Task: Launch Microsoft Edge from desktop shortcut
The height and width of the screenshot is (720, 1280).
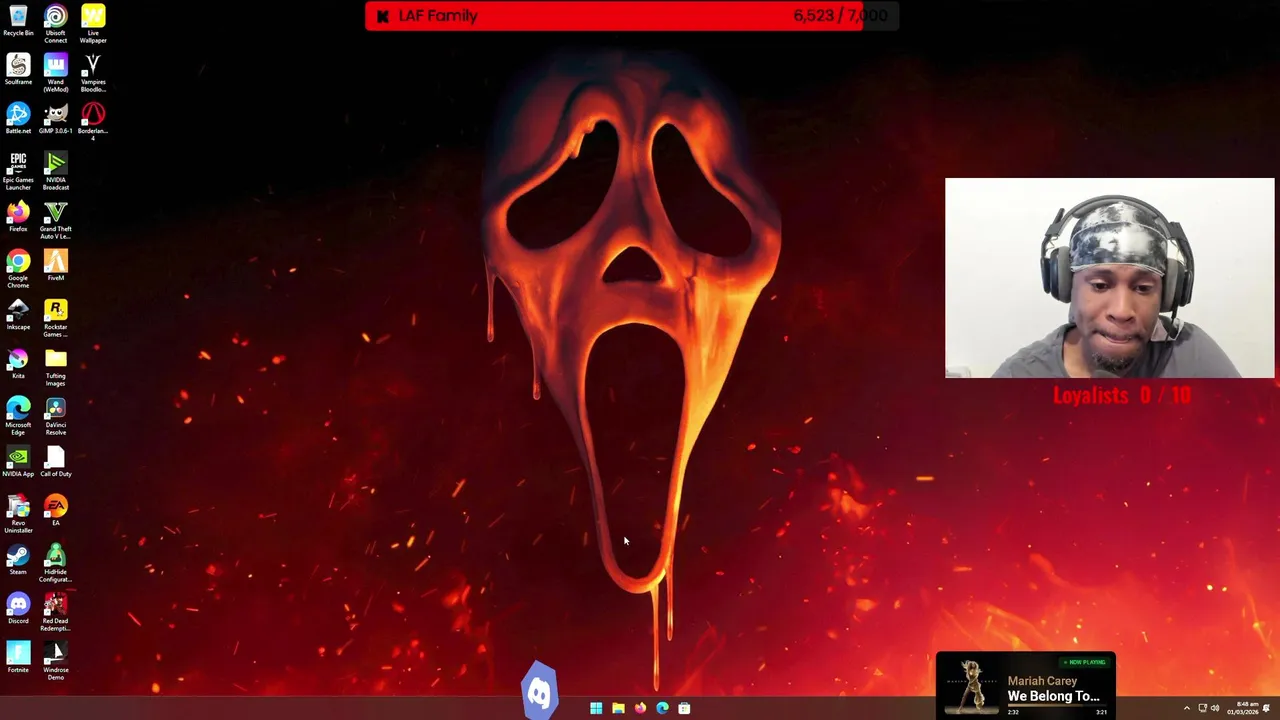Action: 18,416
